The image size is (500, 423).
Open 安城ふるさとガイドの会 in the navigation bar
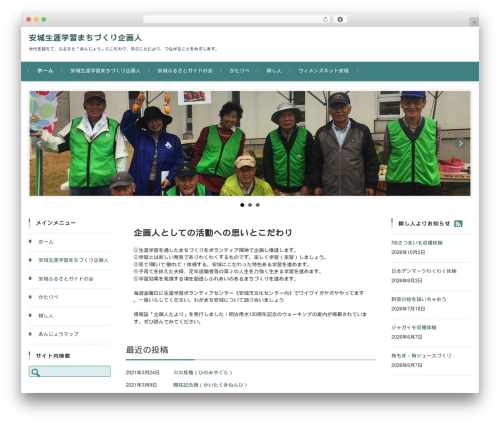[x=185, y=71]
